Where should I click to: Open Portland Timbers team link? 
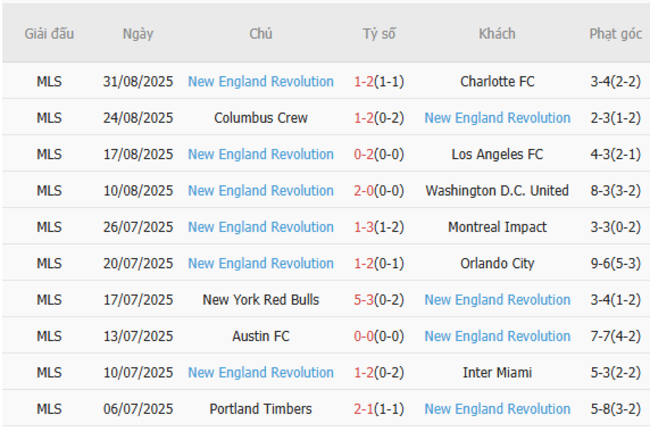pyautogui.click(x=260, y=408)
